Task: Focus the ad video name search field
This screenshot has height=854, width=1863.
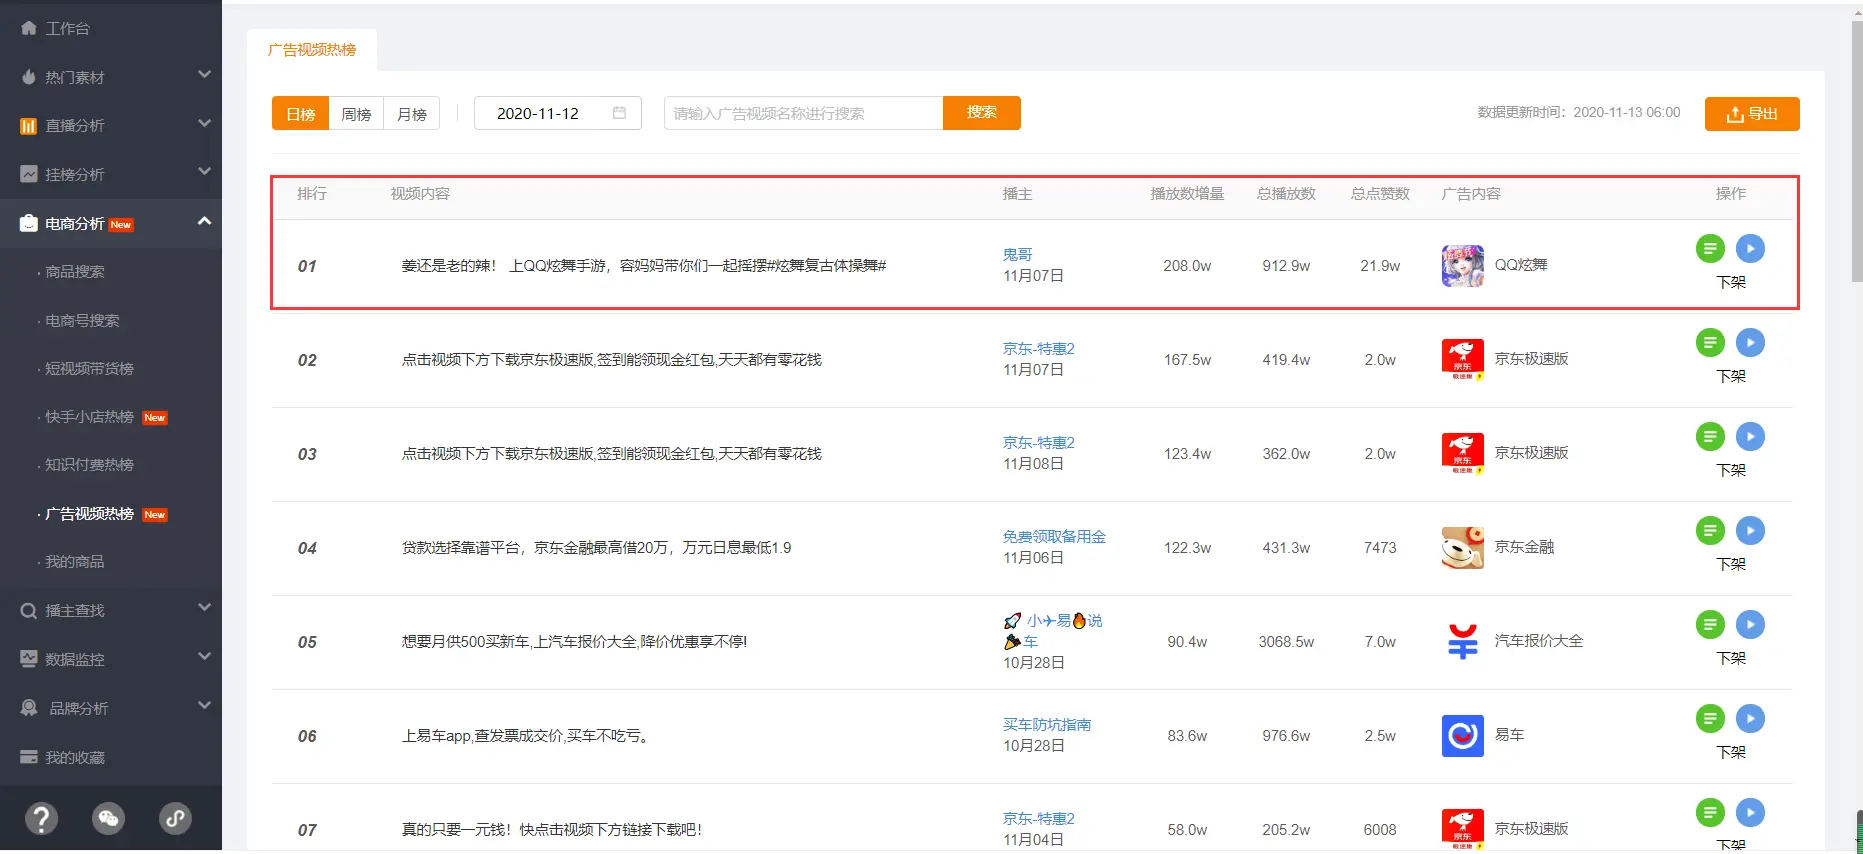Action: (x=803, y=113)
